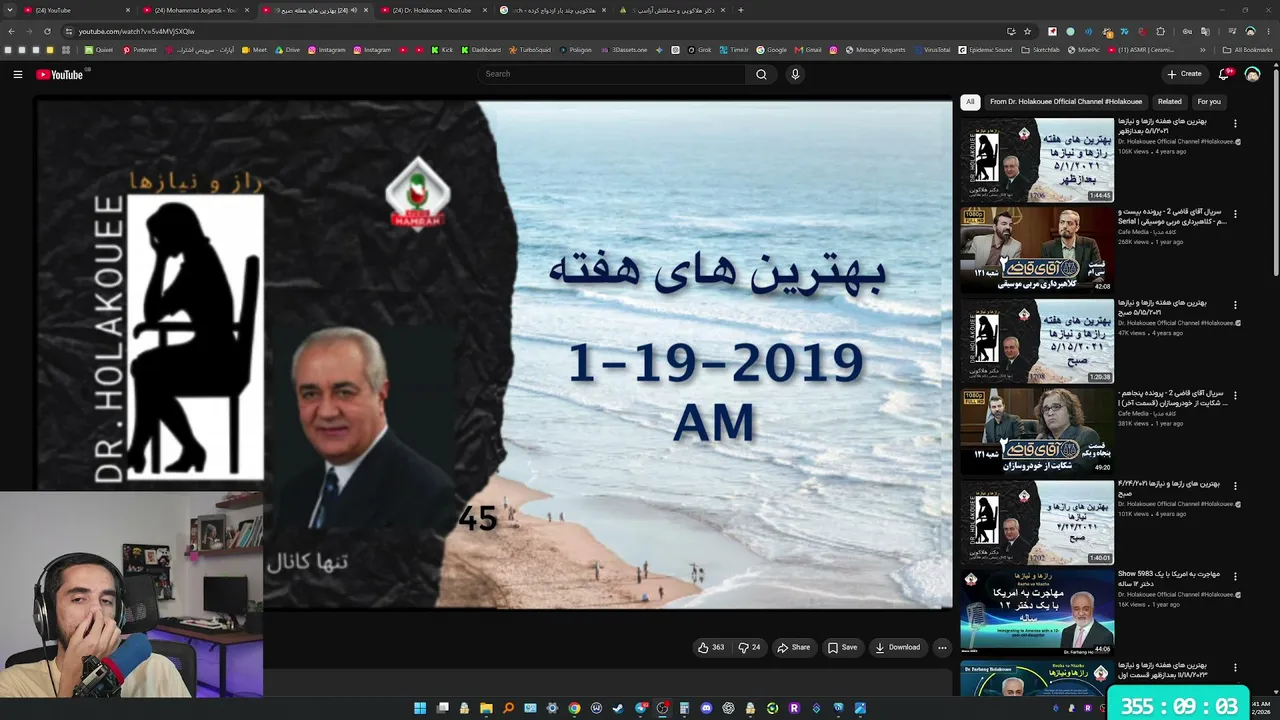
Task: Open the 1:20:38 recommended video thumbnail
Action: click(x=1037, y=340)
